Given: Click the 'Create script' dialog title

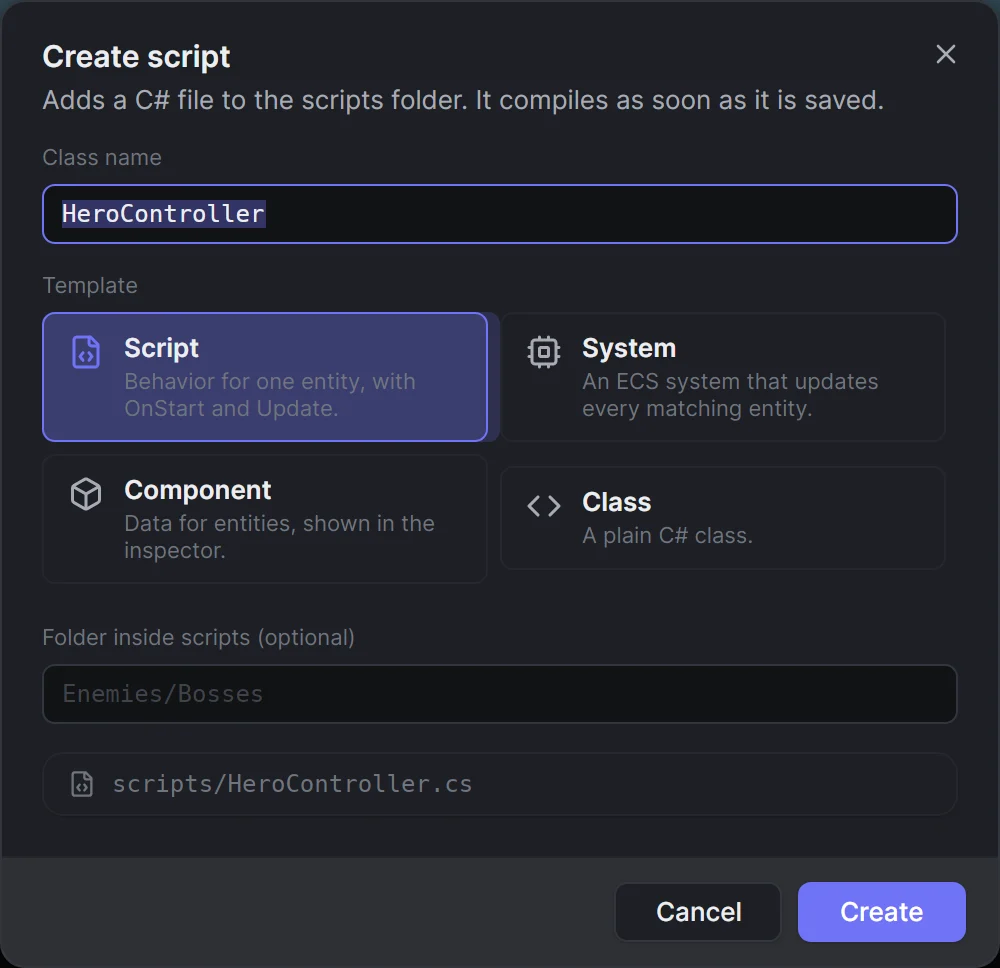Looking at the screenshot, I should (136, 57).
